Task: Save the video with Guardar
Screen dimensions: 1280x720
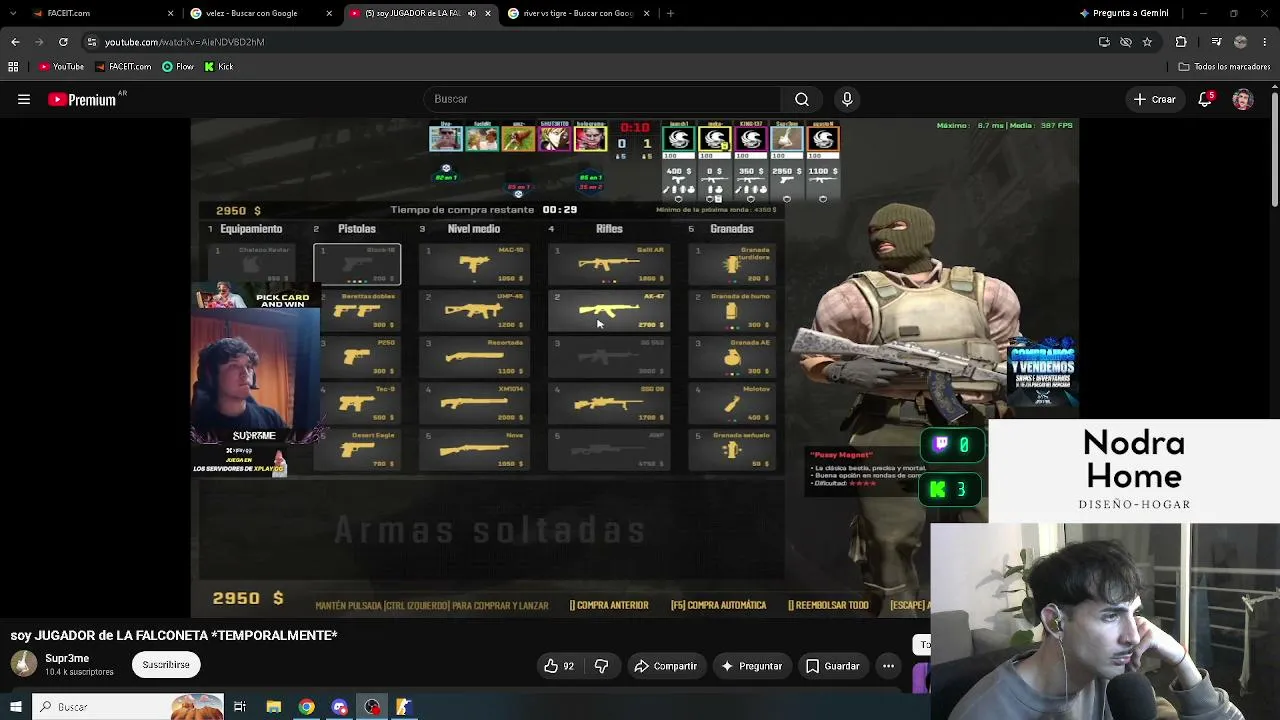Action: [x=832, y=666]
